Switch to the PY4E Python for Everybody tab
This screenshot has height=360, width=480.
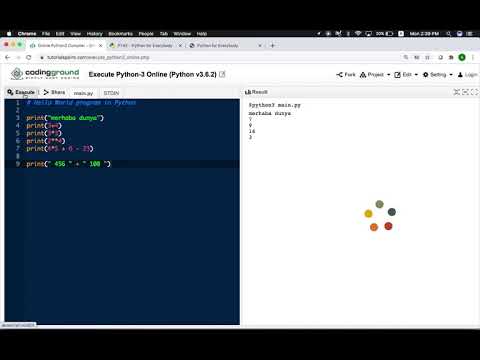[145, 45]
